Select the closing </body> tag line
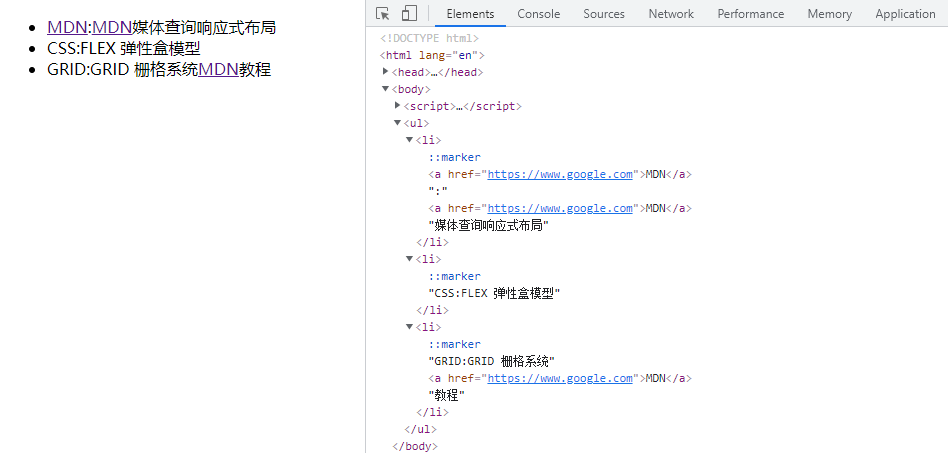This screenshot has width=948, height=453. (414, 446)
